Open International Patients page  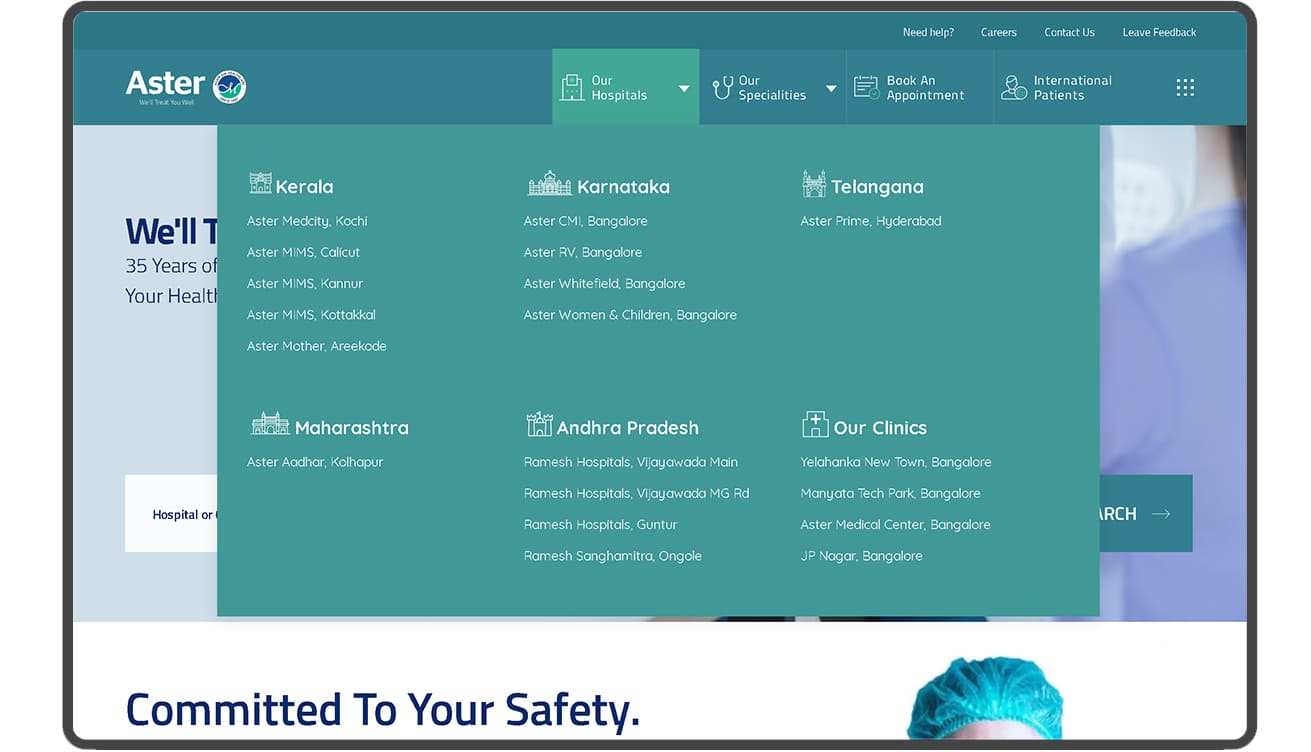point(1067,87)
